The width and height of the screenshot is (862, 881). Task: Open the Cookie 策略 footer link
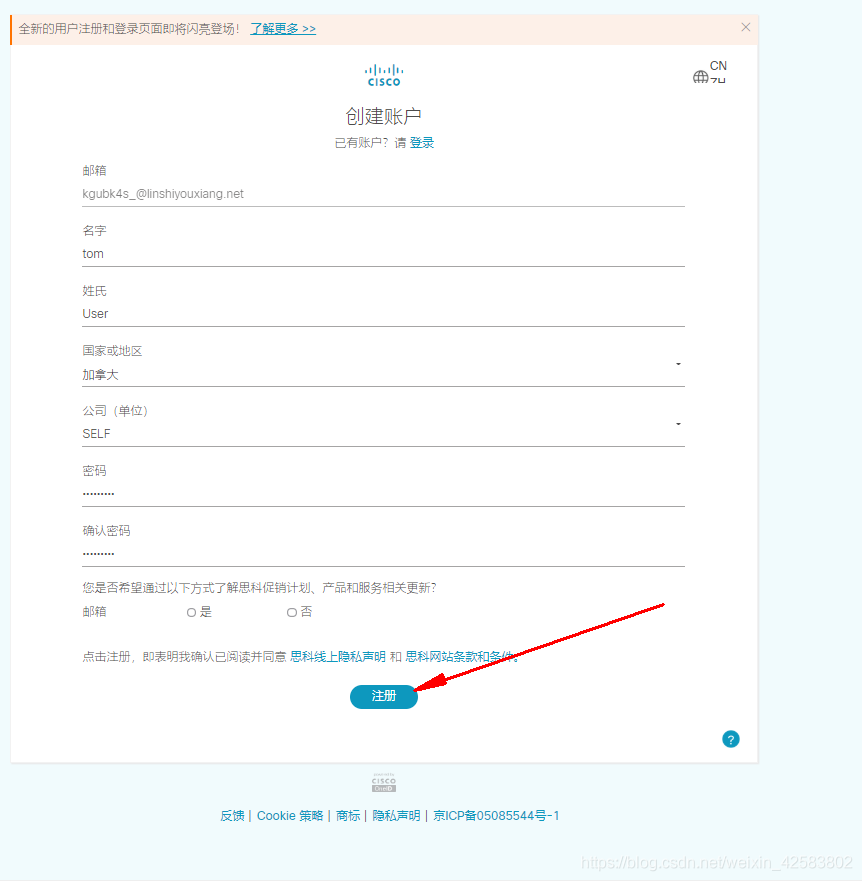pos(290,816)
